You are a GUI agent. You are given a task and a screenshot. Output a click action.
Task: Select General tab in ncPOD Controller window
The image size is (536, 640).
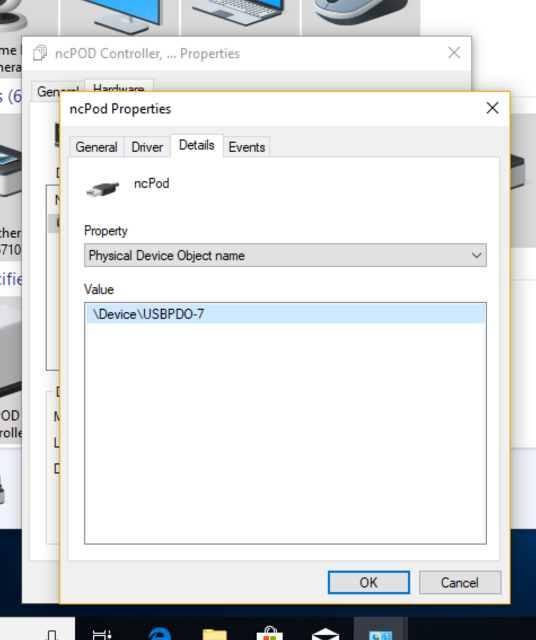point(58,91)
